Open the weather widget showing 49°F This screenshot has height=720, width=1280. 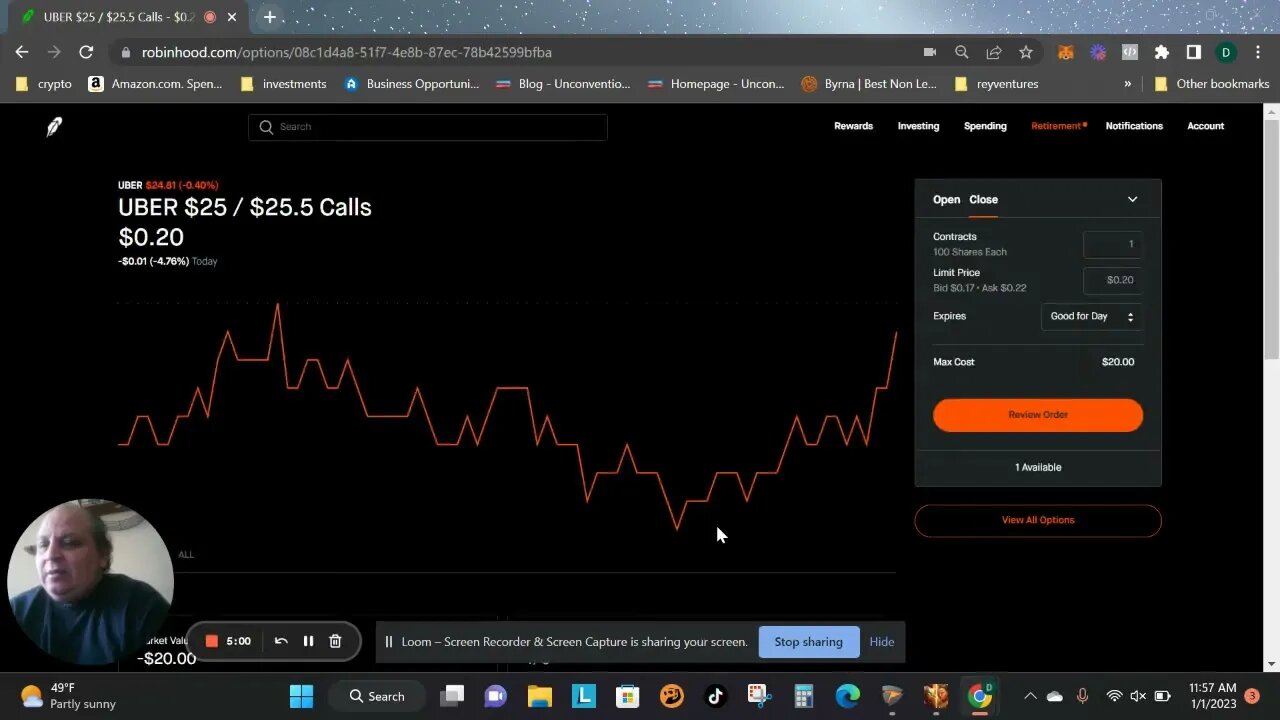pos(68,696)
